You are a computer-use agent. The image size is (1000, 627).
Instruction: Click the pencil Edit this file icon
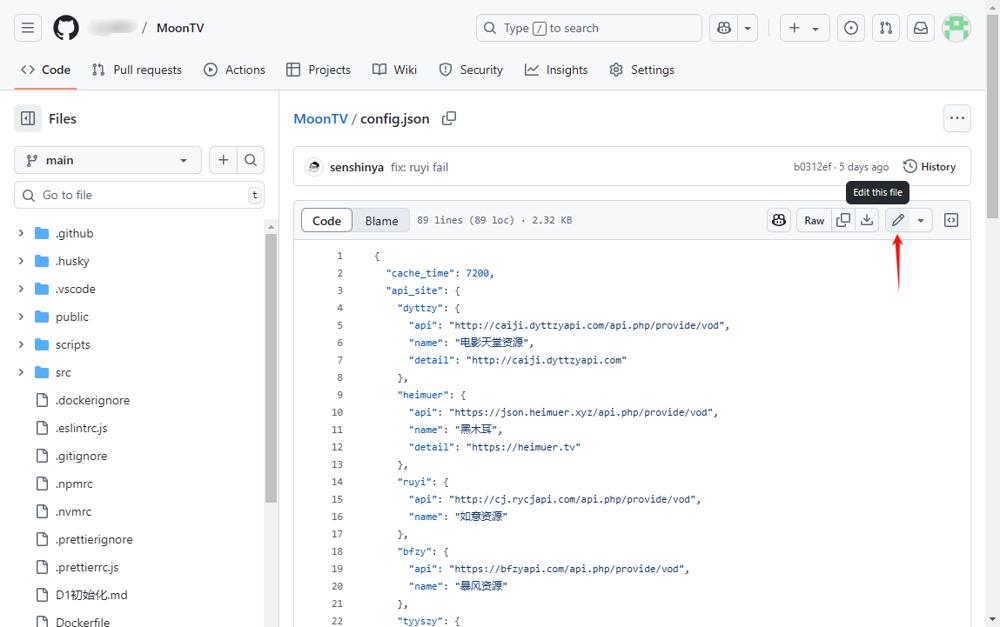point(898,220)
